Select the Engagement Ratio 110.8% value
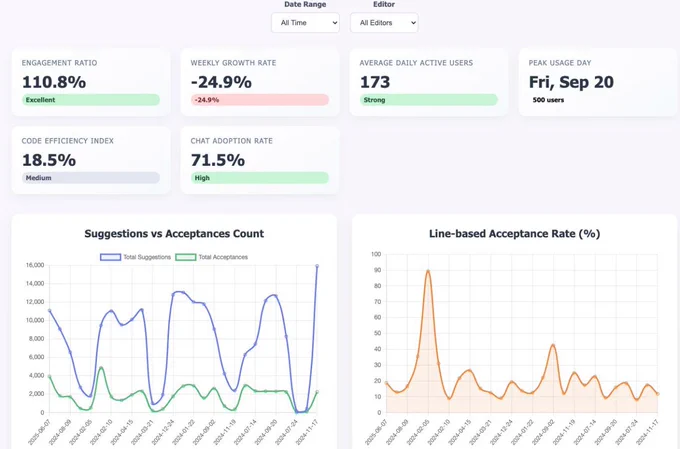 tap(54, 82)
